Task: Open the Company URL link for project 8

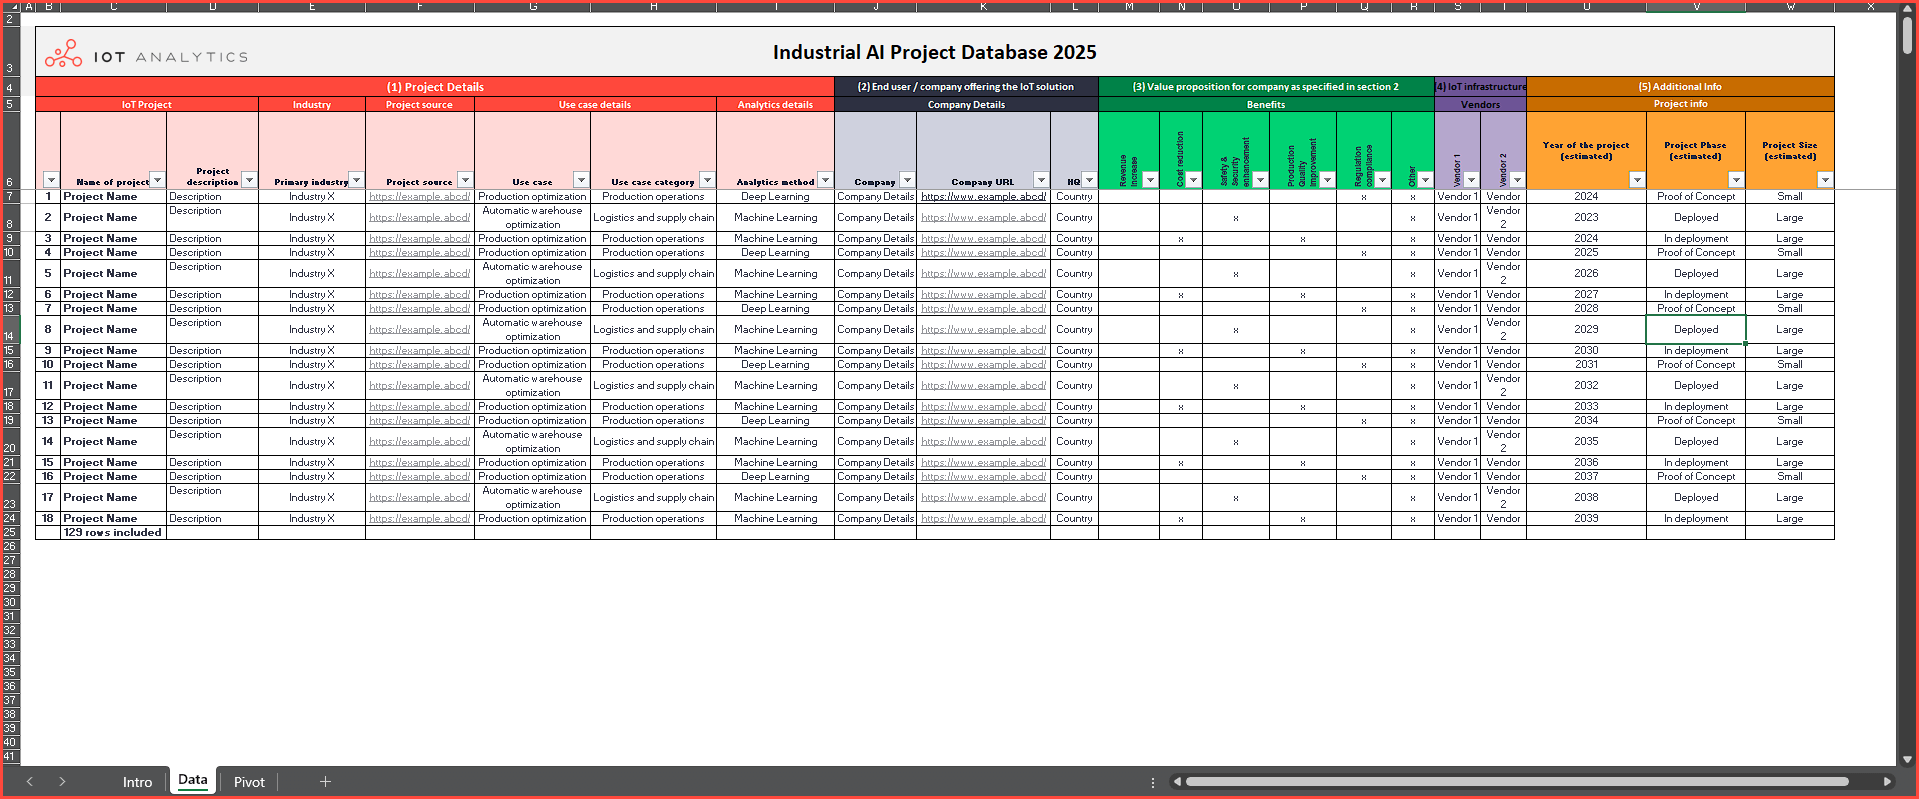Action: (983, 330)
